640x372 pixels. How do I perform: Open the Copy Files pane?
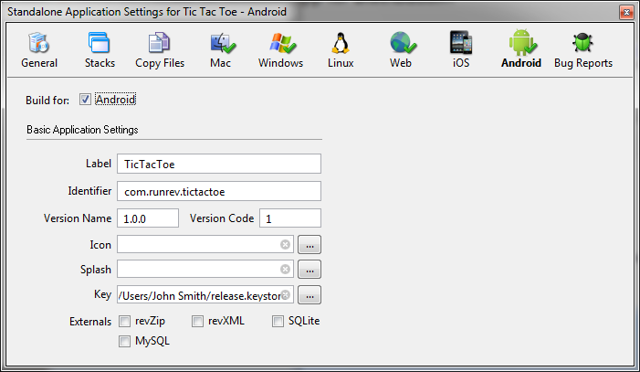pos(160,51)
